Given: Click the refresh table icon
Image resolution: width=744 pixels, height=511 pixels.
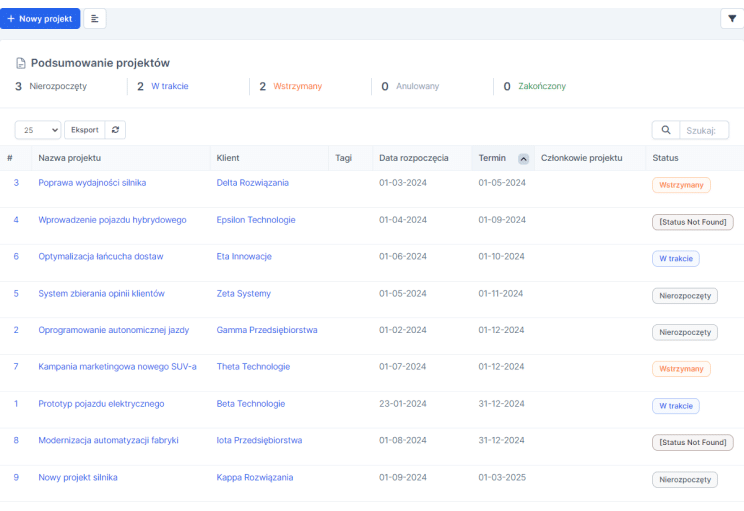Looking at the screenshot, I should [116, 130].
